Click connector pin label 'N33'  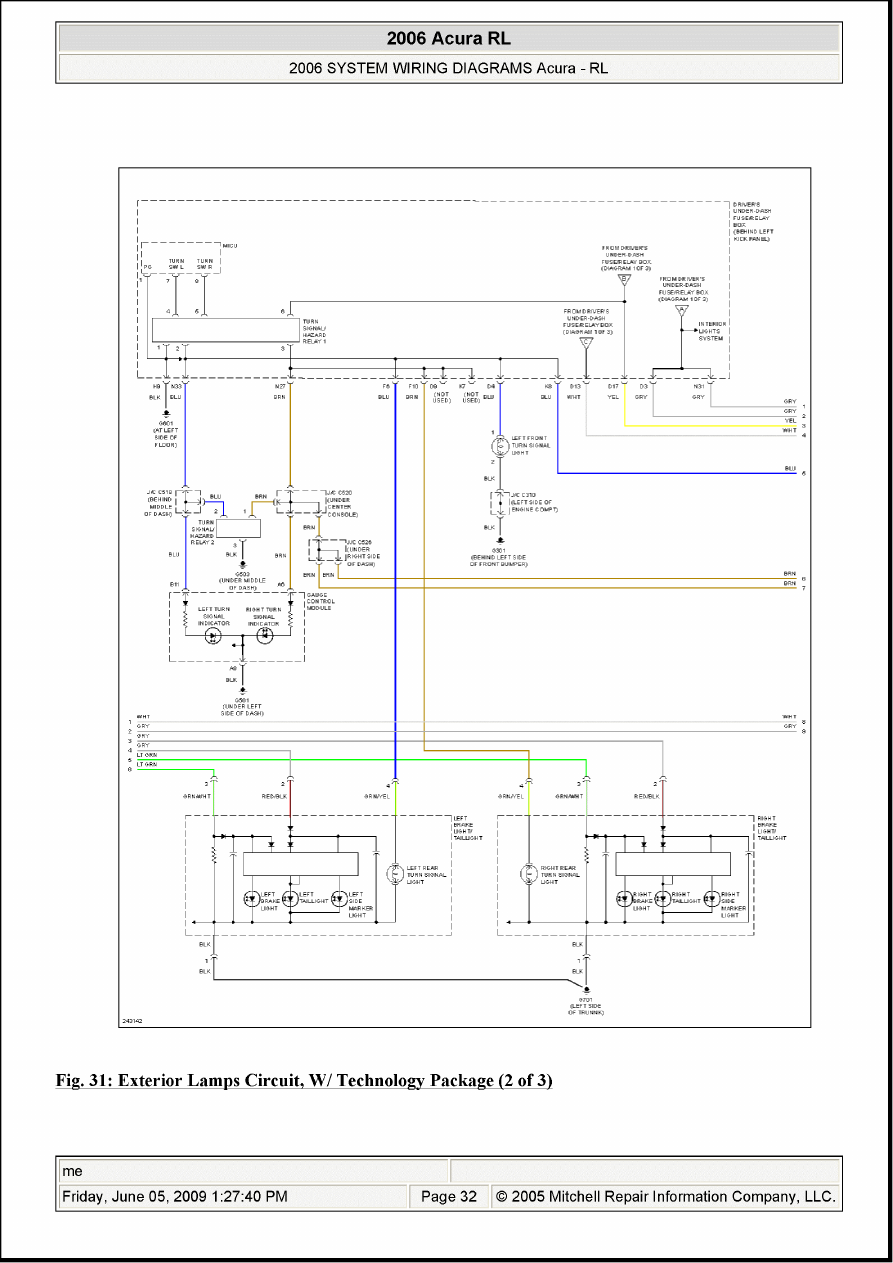[x=176, y=385]
